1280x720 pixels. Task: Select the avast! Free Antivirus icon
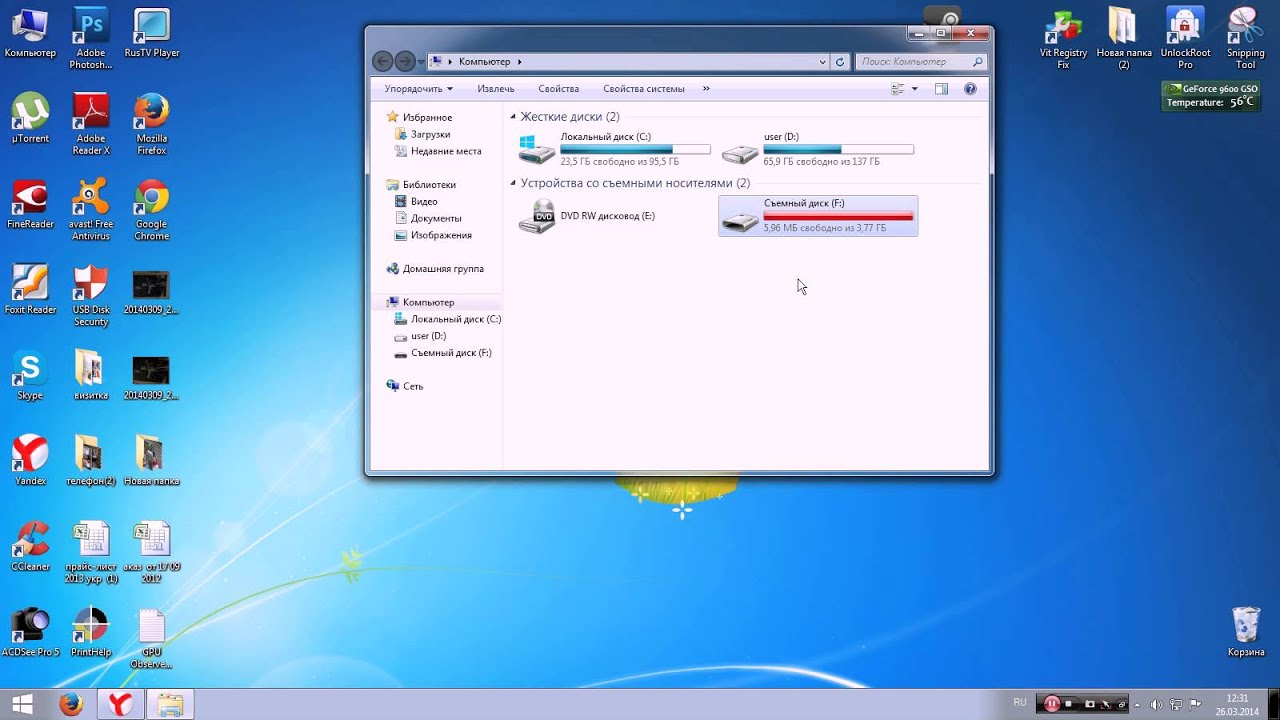(x=90, y=211)
